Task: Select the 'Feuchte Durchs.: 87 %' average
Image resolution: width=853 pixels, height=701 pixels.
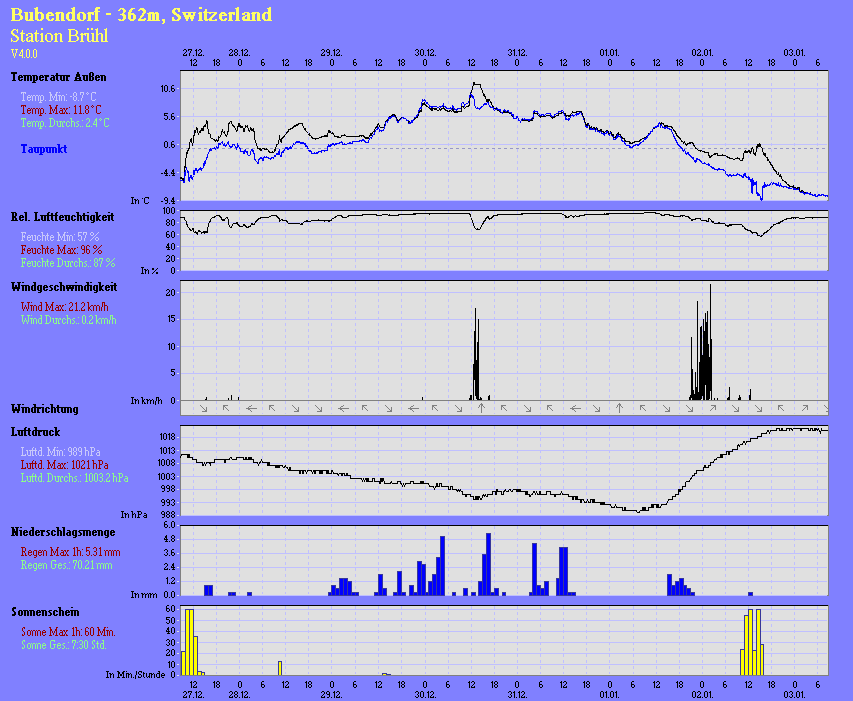Action: (68, 263)
